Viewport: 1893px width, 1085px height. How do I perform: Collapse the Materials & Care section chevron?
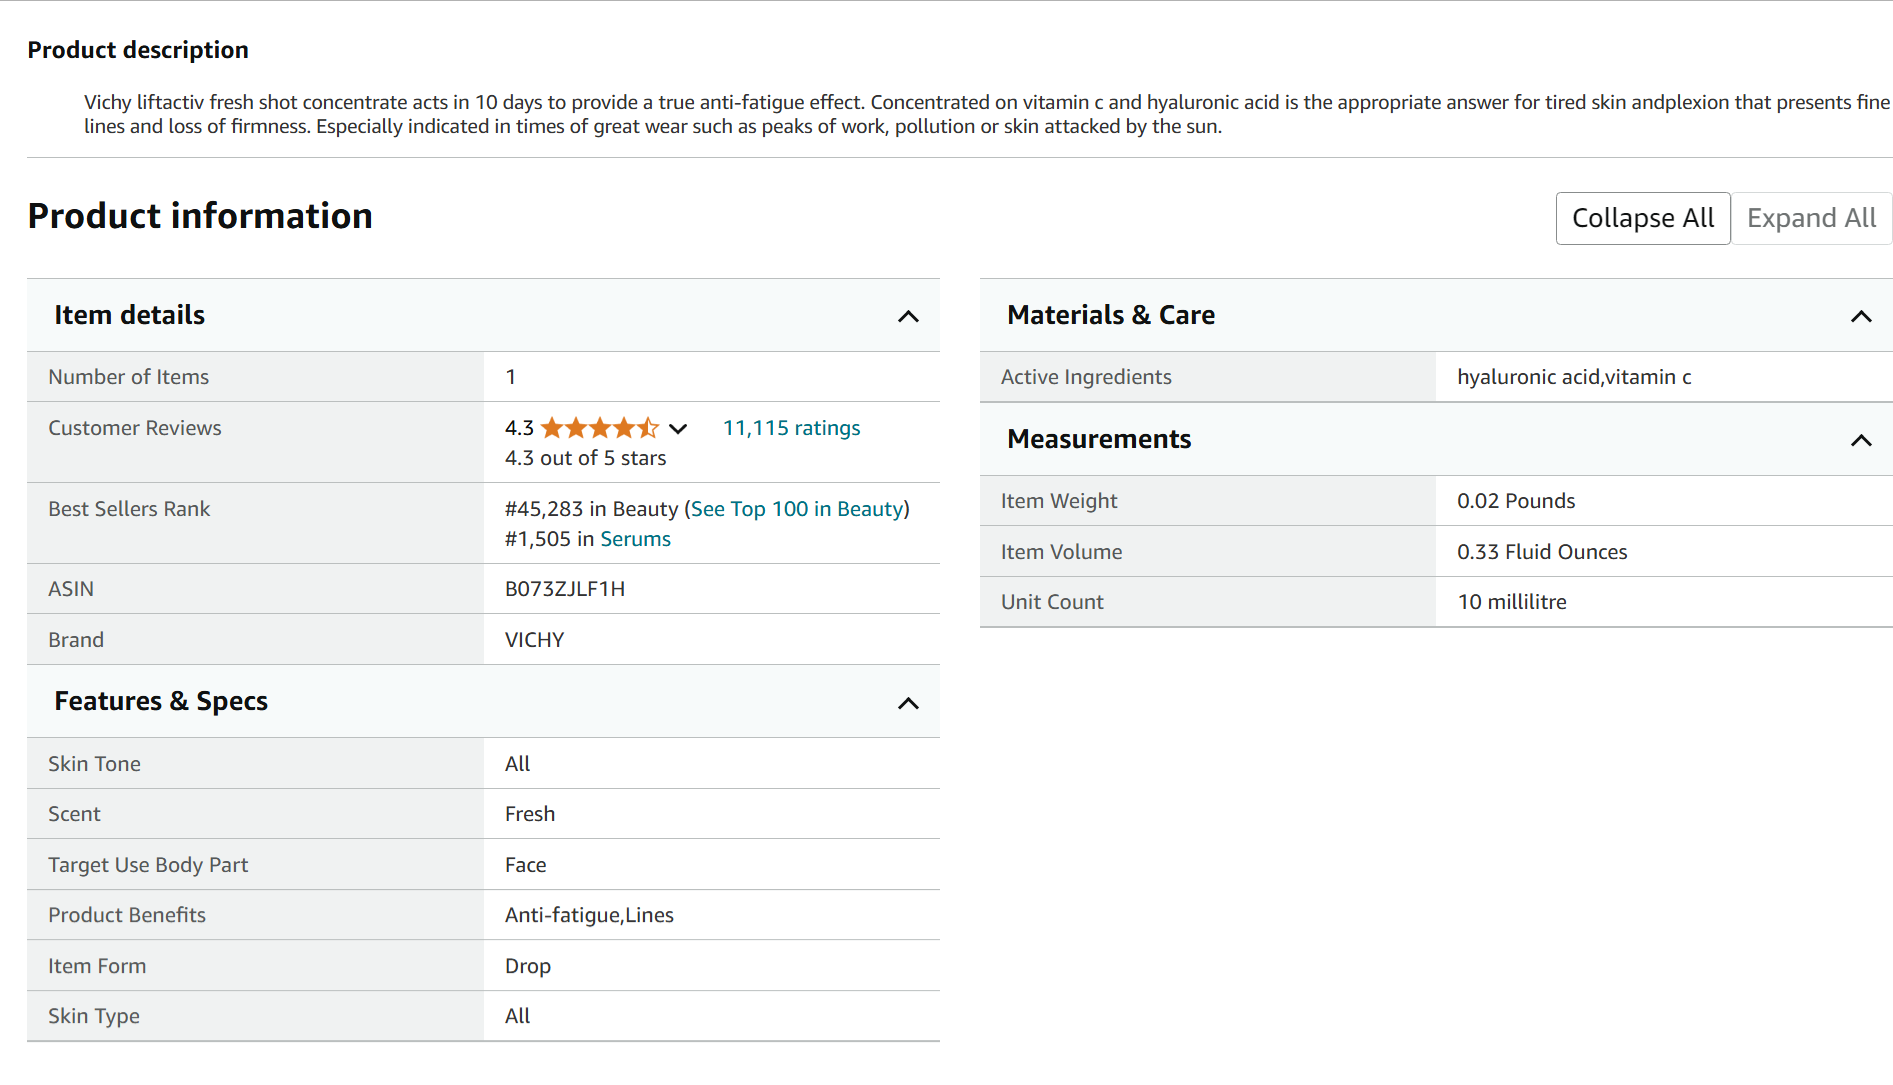point(1860,317)
